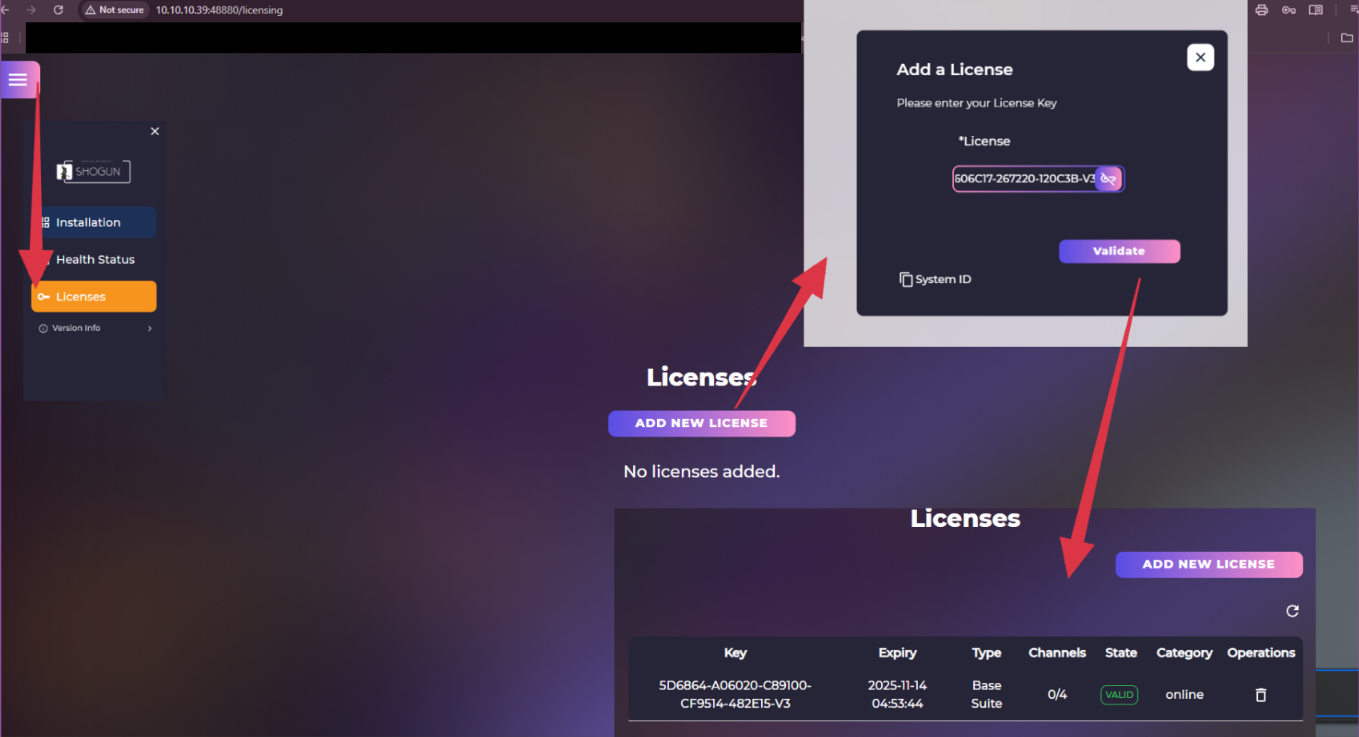Screen dimensions: 1359x737
Task: Click the License key input field
Action: (1023, 179)
